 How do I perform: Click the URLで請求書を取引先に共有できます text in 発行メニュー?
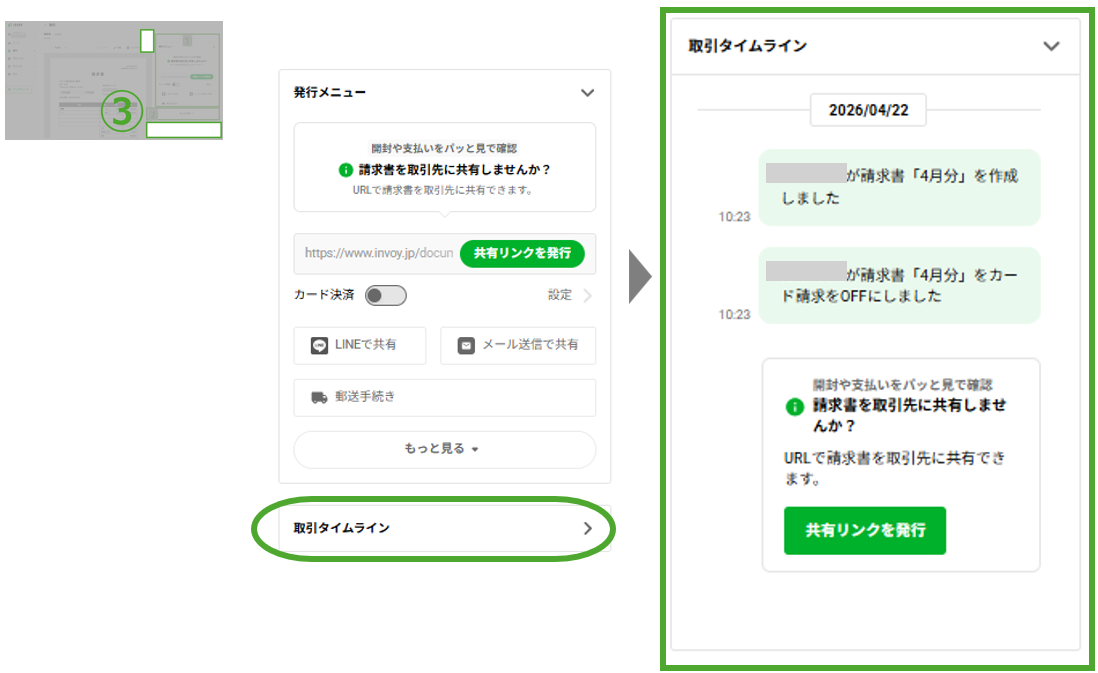click(443, 190)
